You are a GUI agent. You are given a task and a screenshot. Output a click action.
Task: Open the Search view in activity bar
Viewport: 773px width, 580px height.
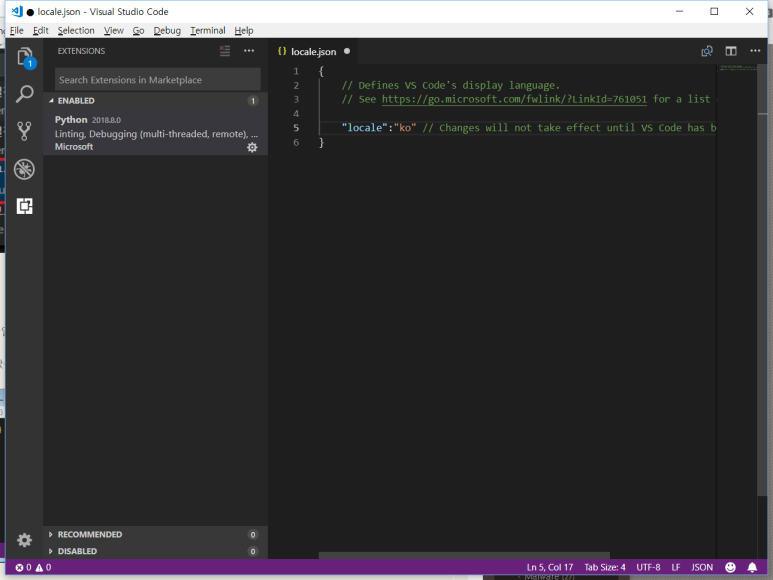point(25,94)
